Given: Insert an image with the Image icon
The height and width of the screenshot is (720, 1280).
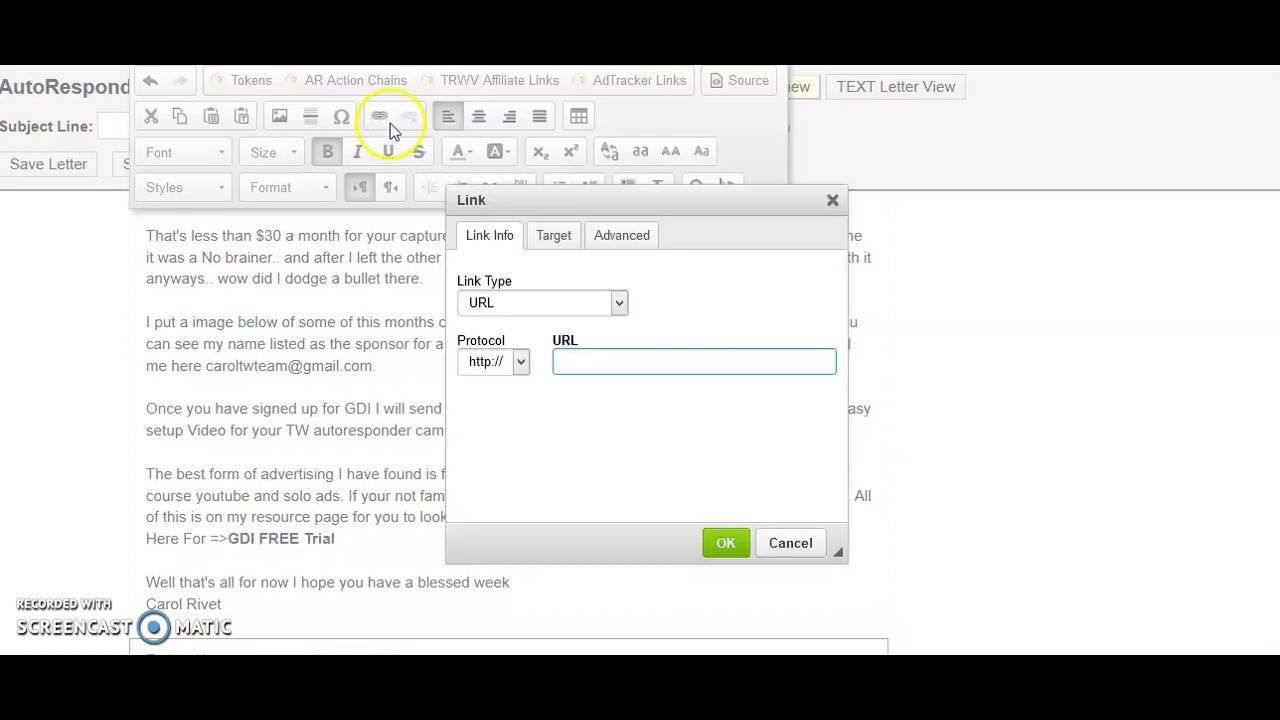Looking at the screenshot, I should (280, 116).
